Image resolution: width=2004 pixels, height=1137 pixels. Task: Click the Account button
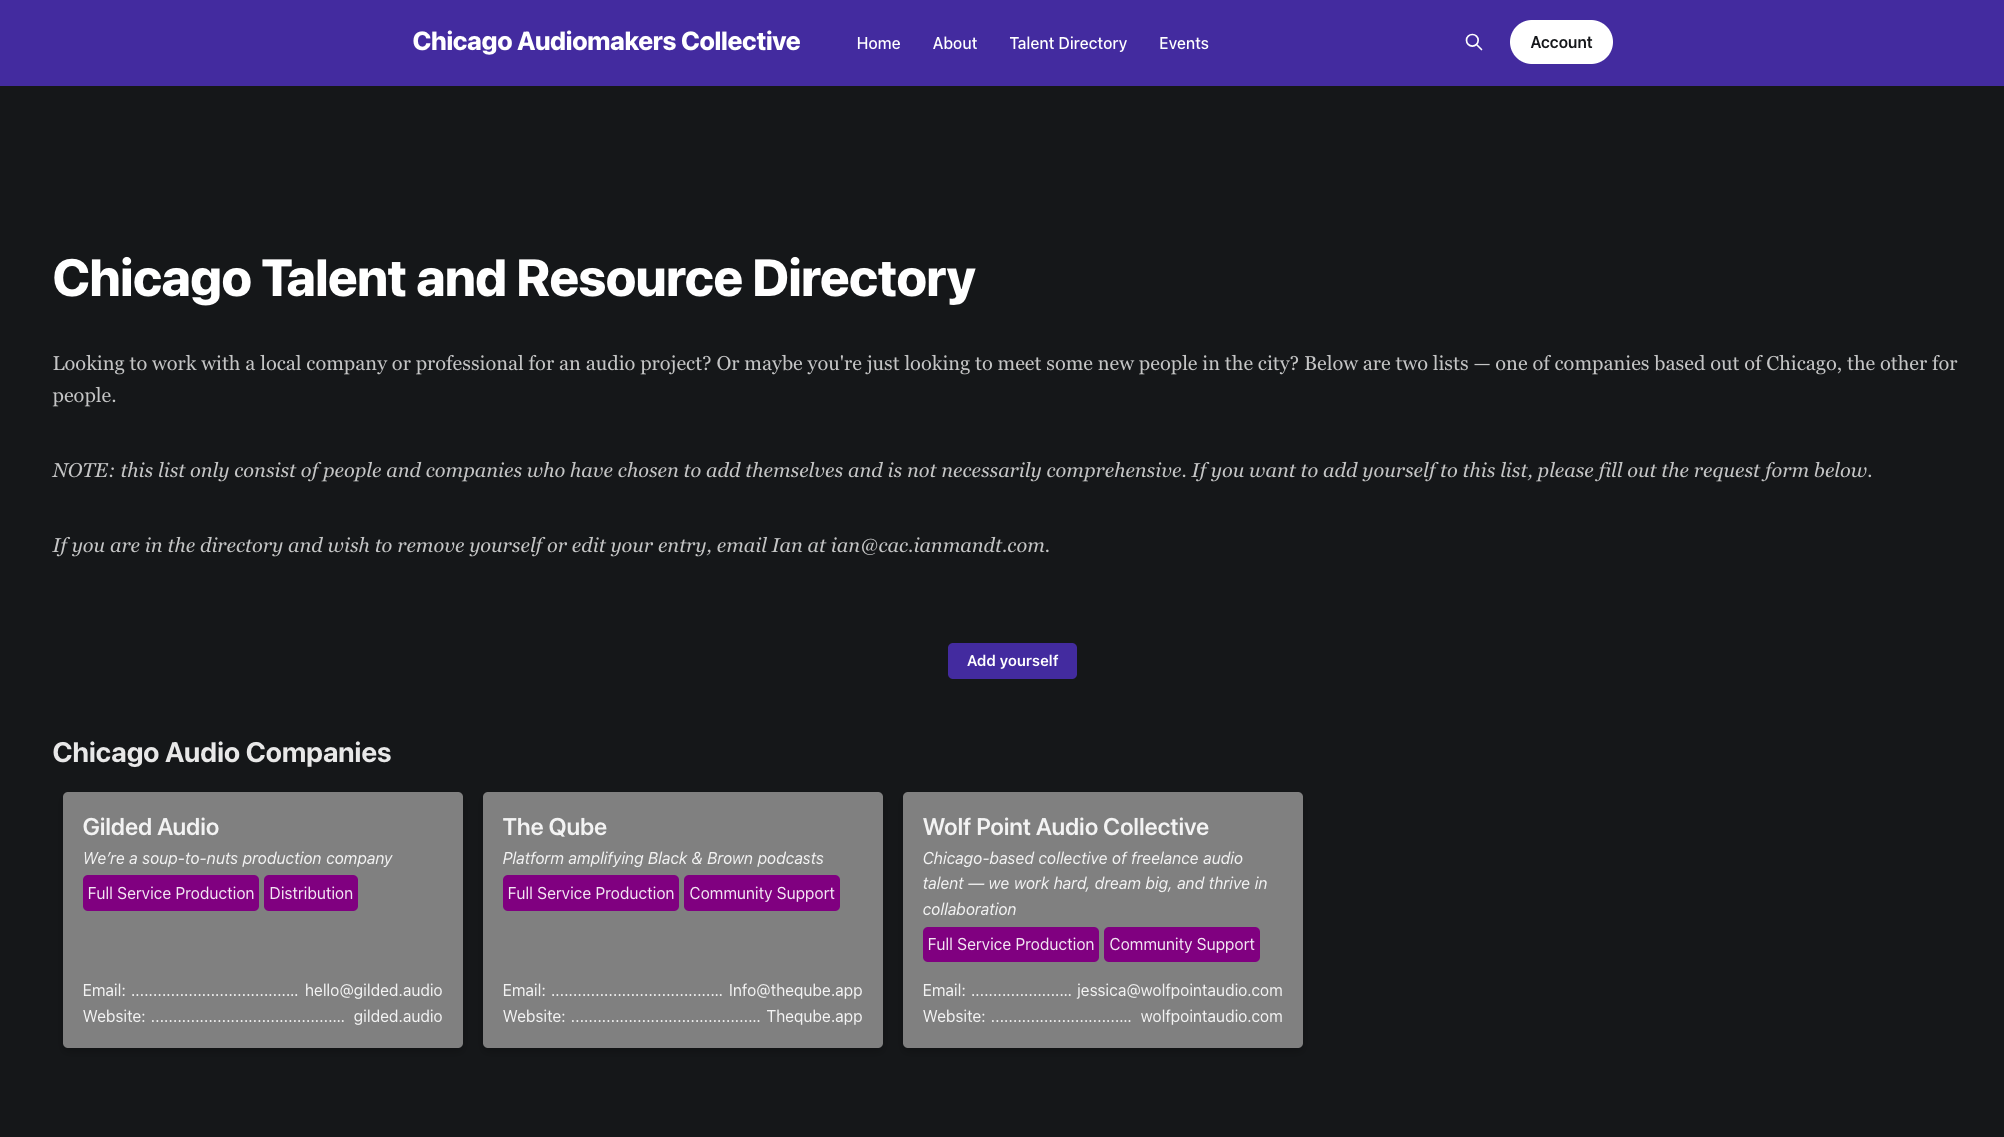pyautogui.click(x=1560, y=42)
